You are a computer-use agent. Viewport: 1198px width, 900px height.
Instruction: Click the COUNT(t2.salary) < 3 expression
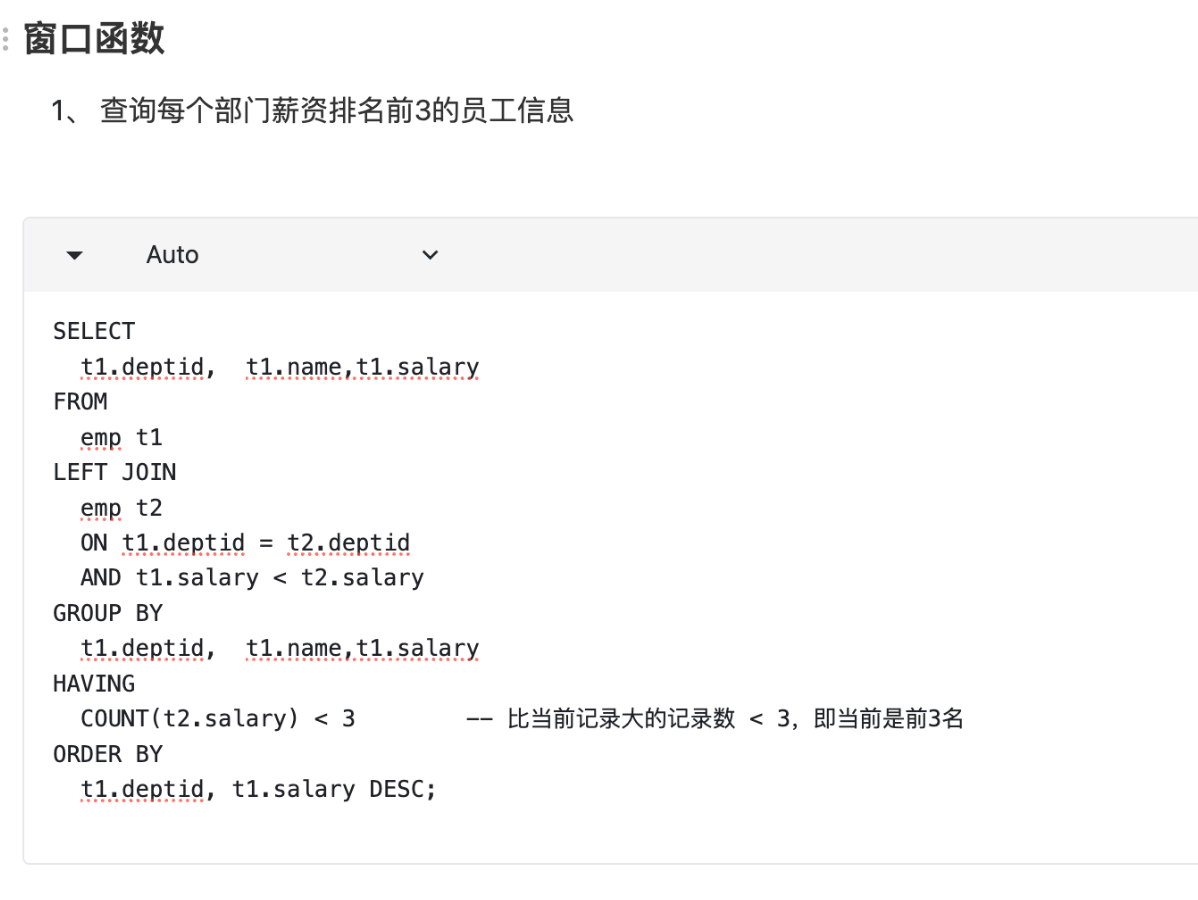coord(217,719)
